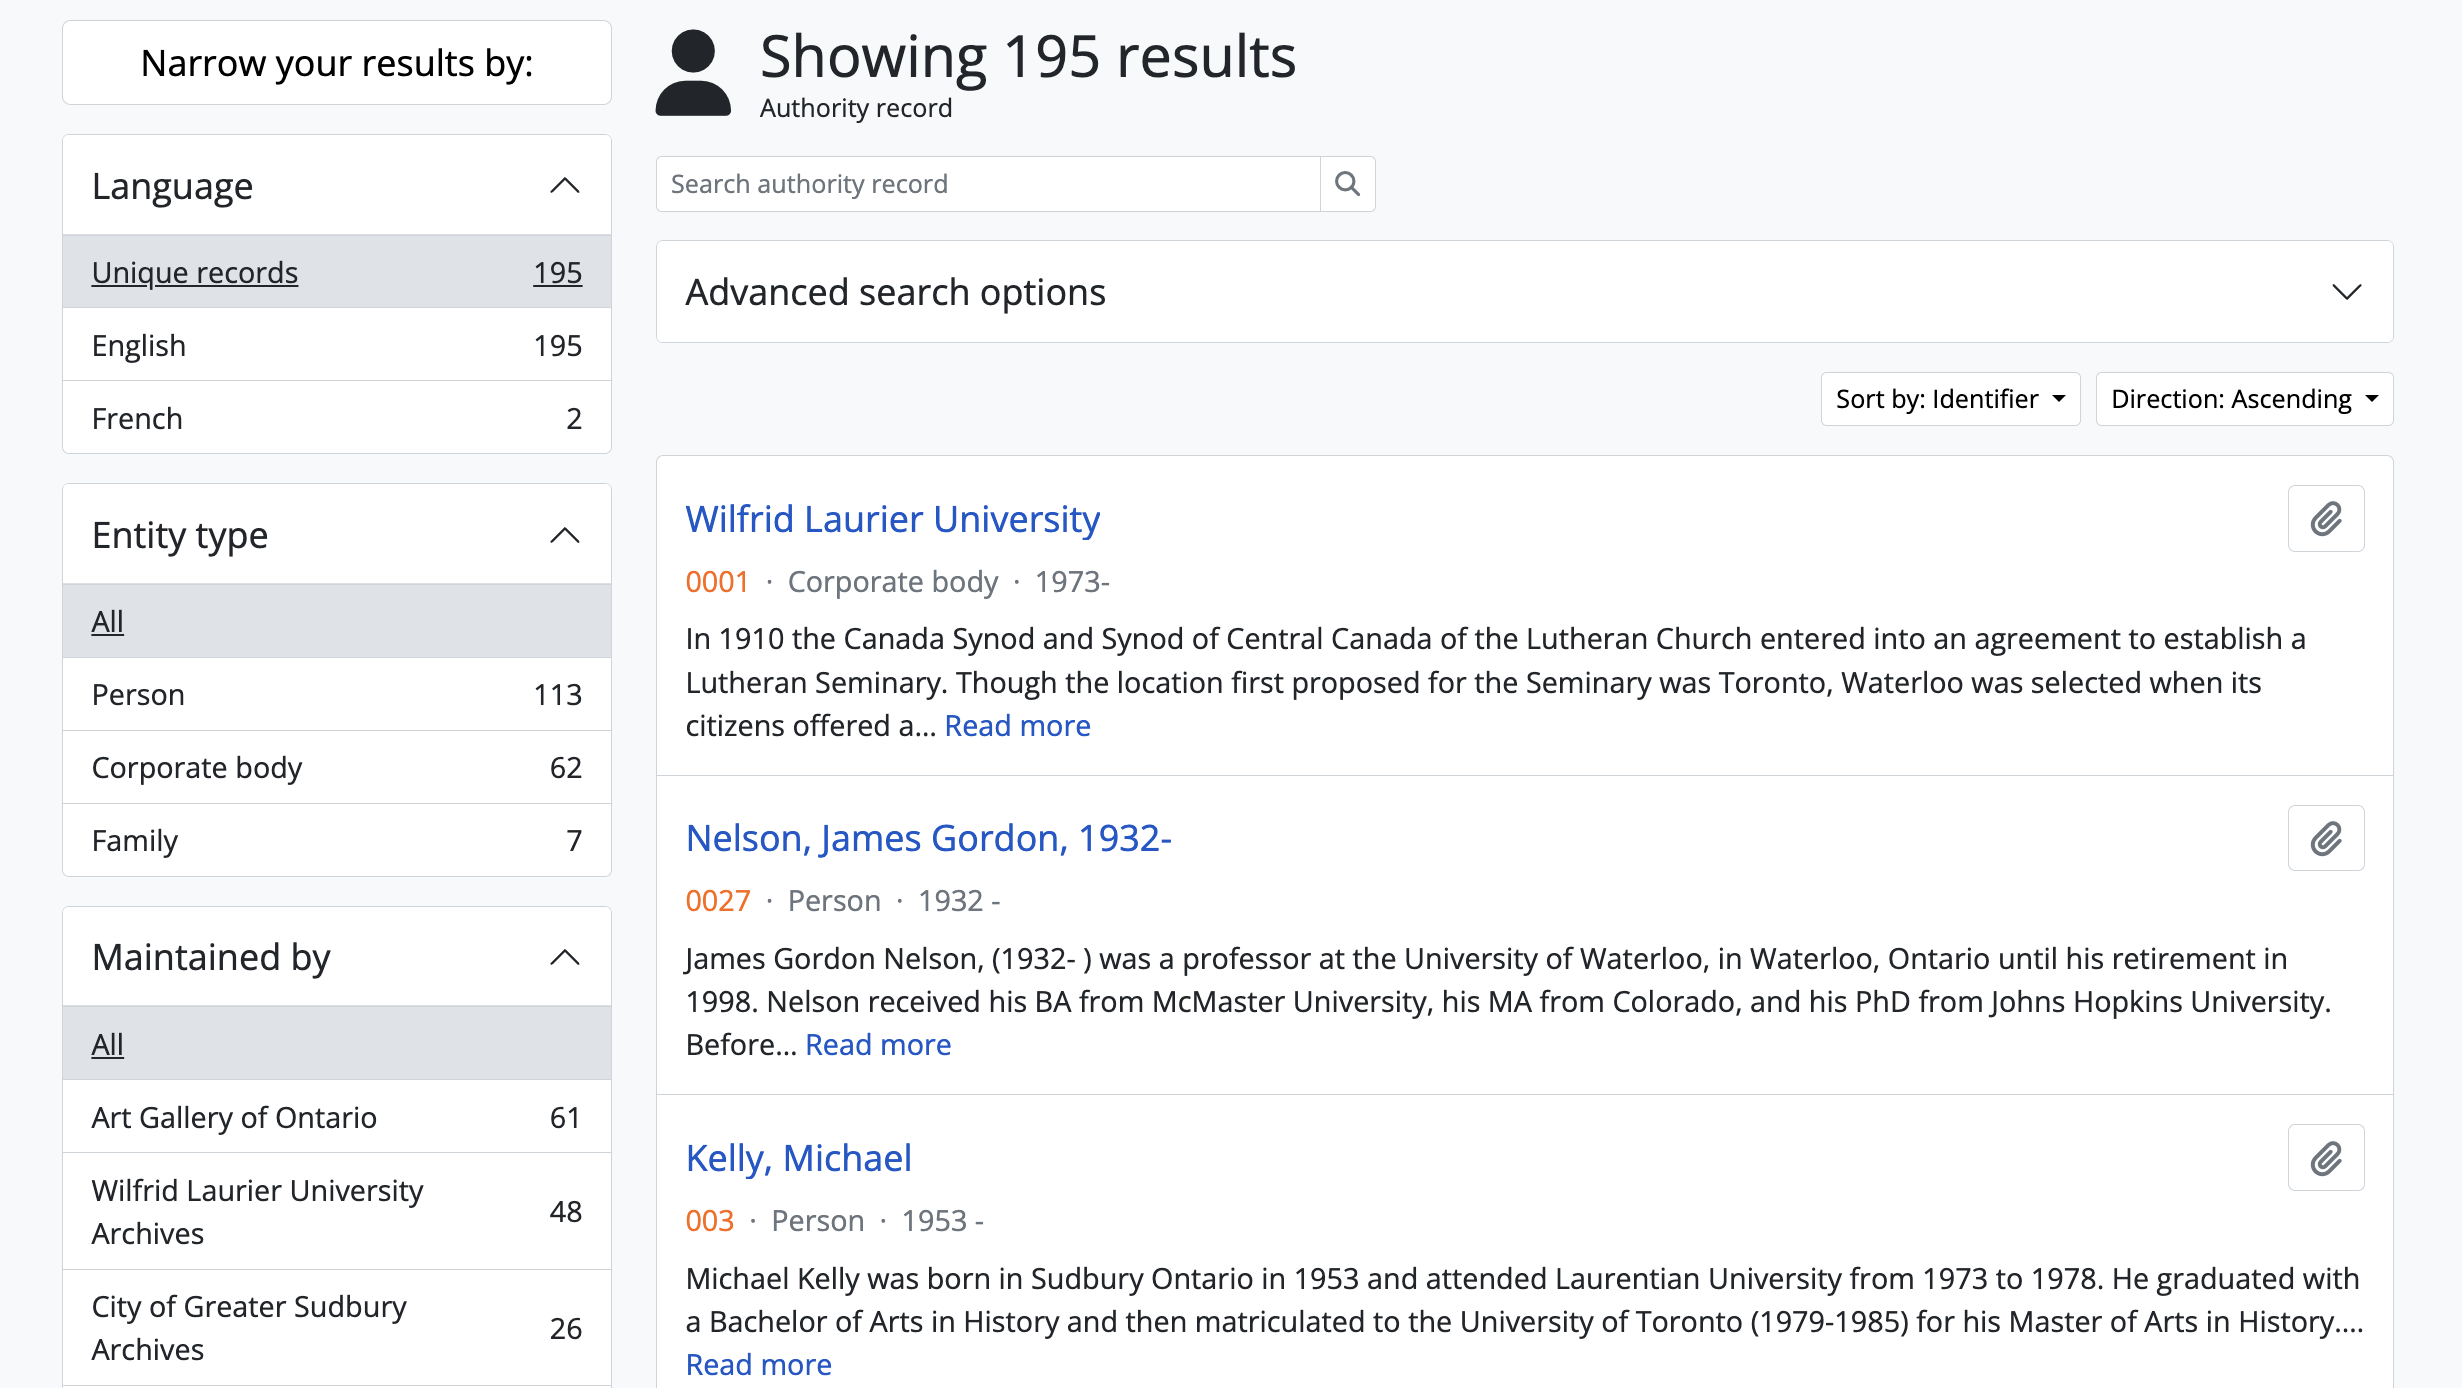Image resolution: width=2462 pixels, height=1388 pixels.
Task: Collapse the Maintained by facet
Action: [x=565, y=957]
